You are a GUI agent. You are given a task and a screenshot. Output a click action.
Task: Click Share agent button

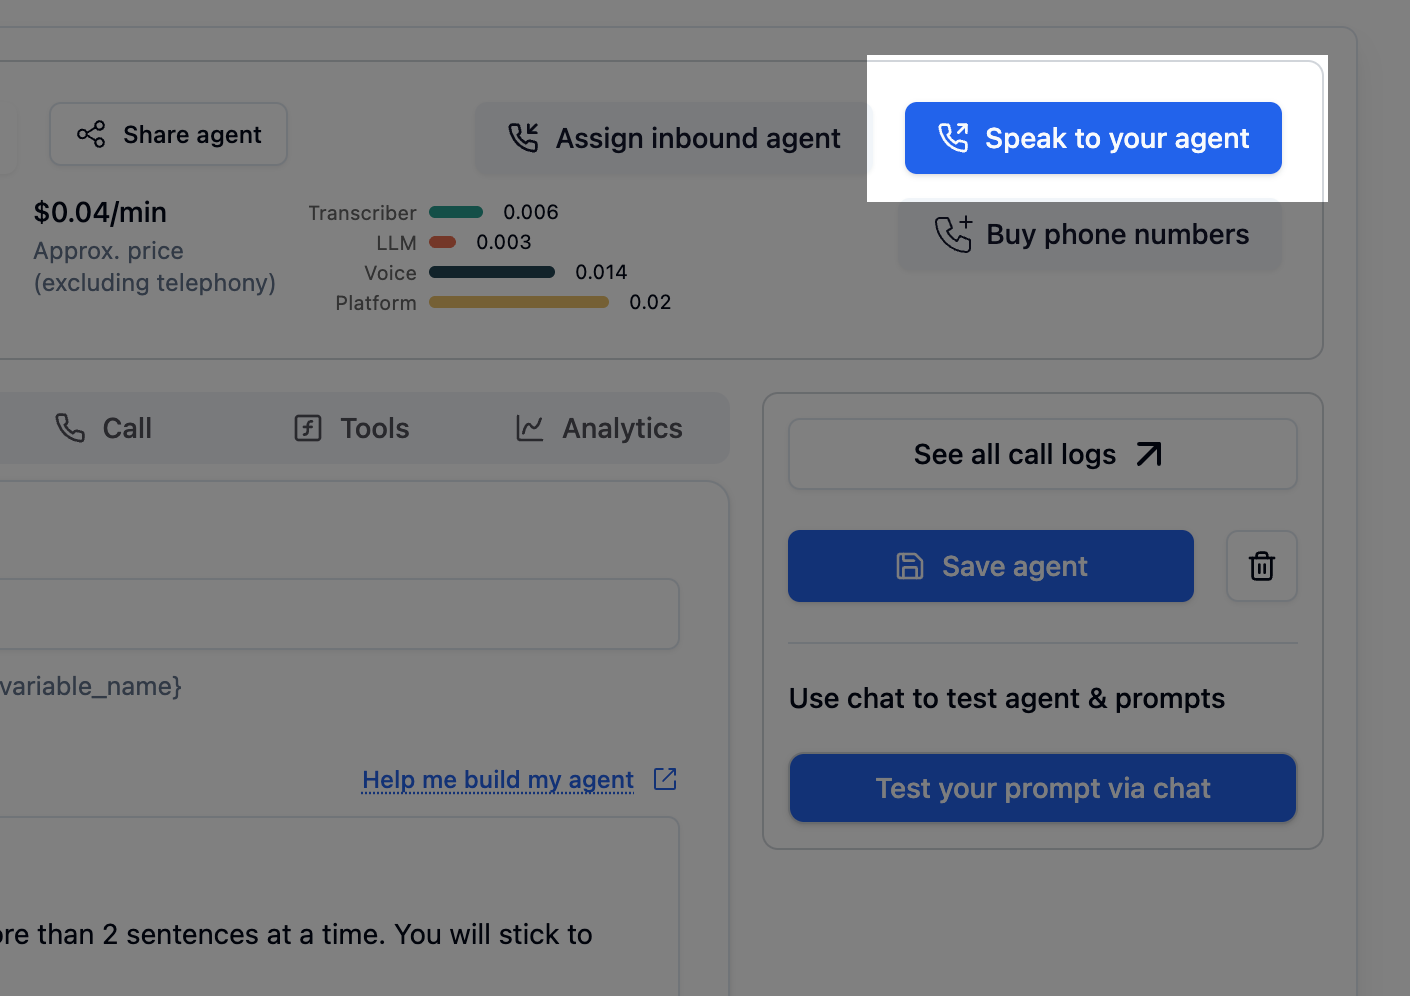tap(168, 134)
